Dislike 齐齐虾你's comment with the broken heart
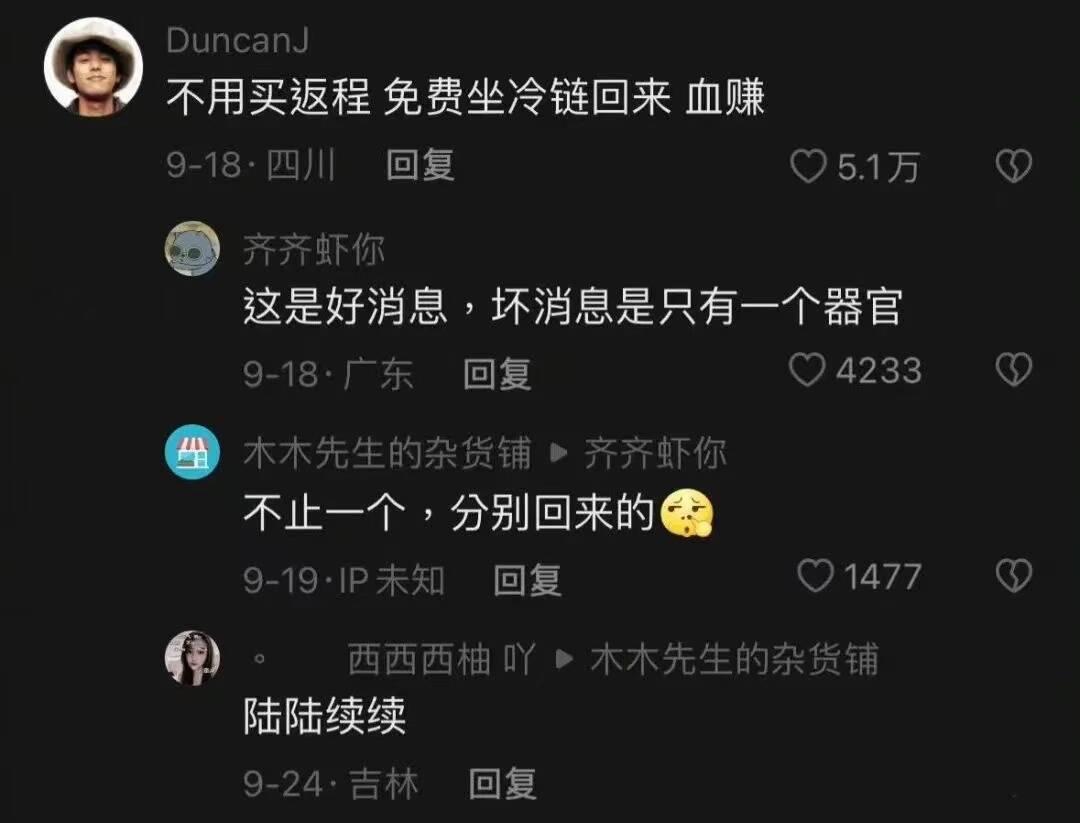Screen dimensions: 1080x823 1014,370
